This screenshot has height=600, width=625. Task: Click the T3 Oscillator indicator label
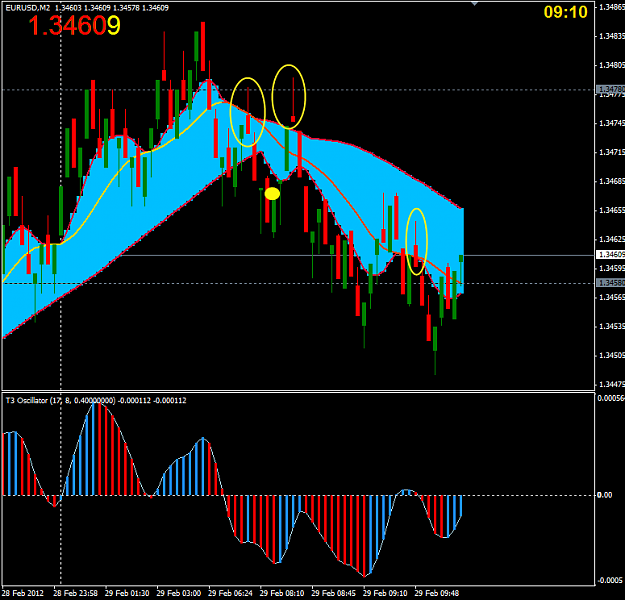96,400
